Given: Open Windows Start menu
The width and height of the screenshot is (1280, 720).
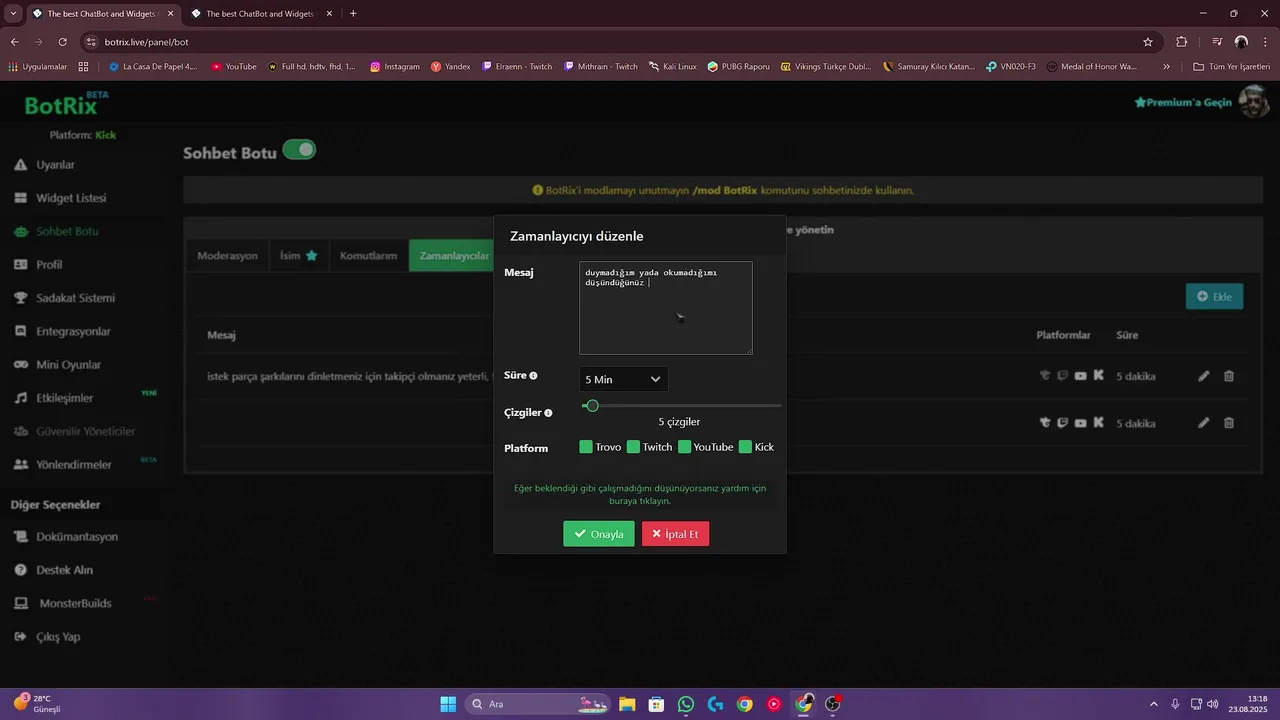Looking at the screenshot, I should pyautogui.click(x=448, y=704).
